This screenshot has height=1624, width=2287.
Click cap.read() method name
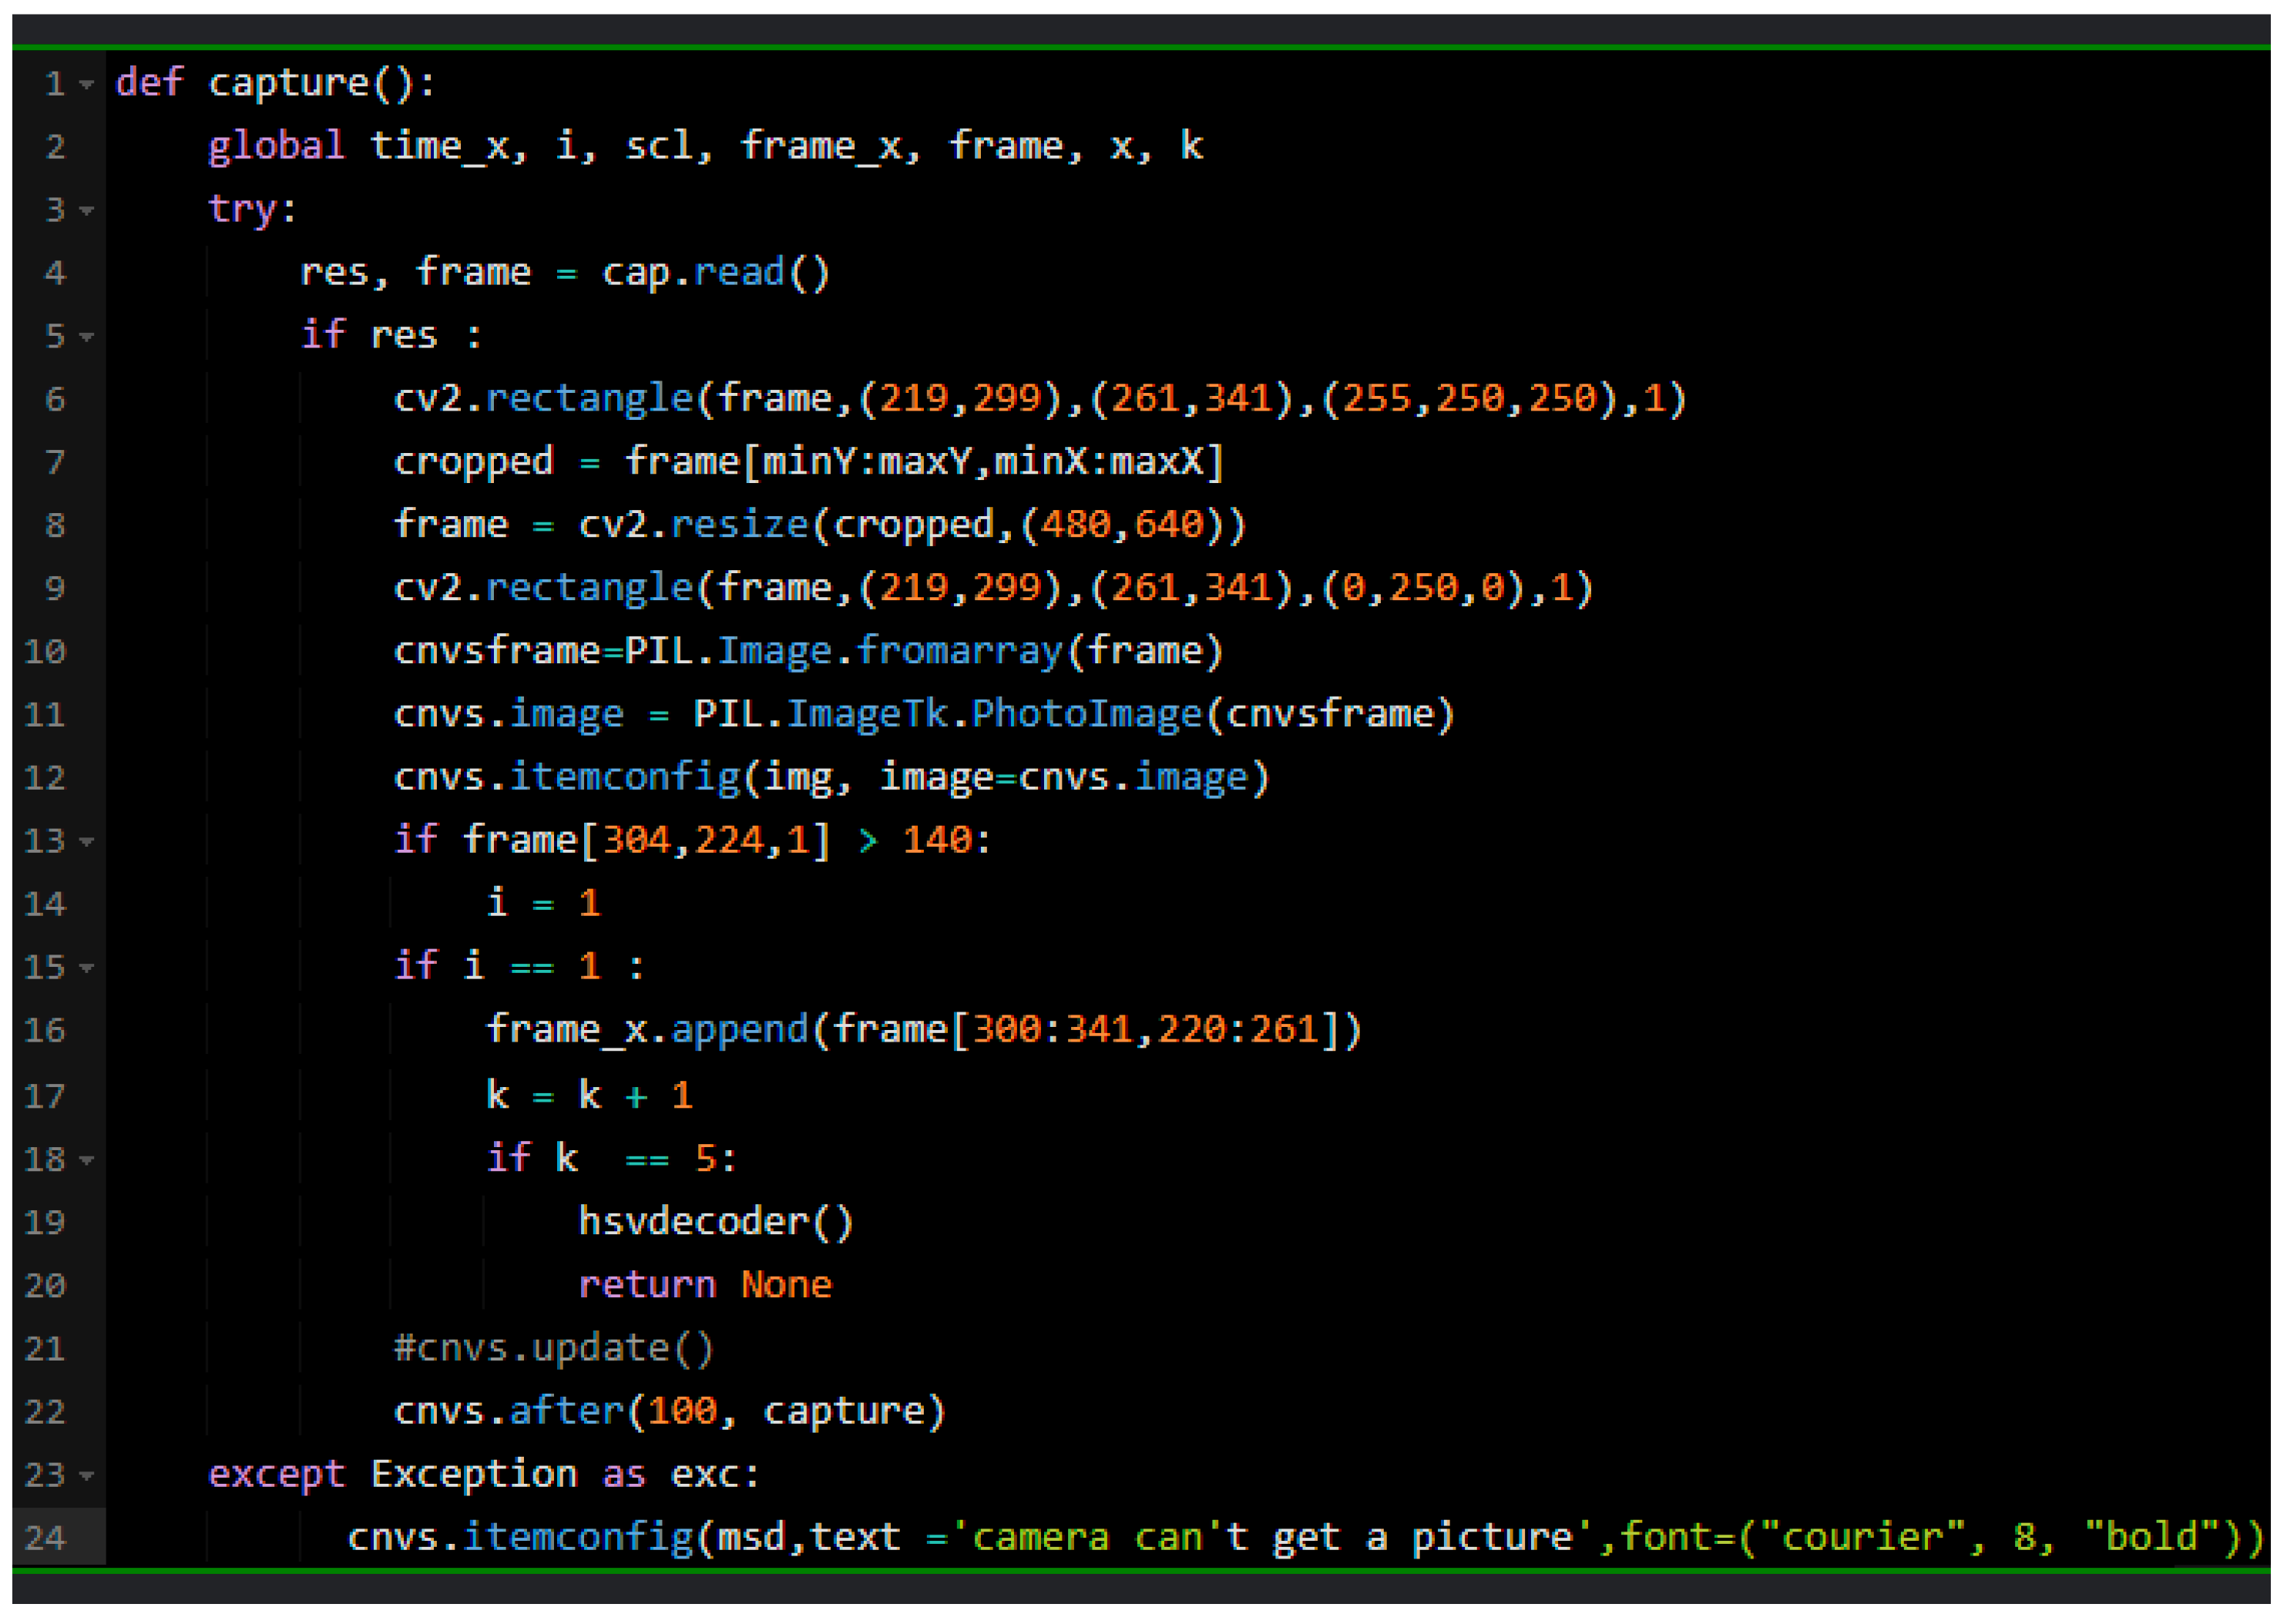tap(739, 273)
